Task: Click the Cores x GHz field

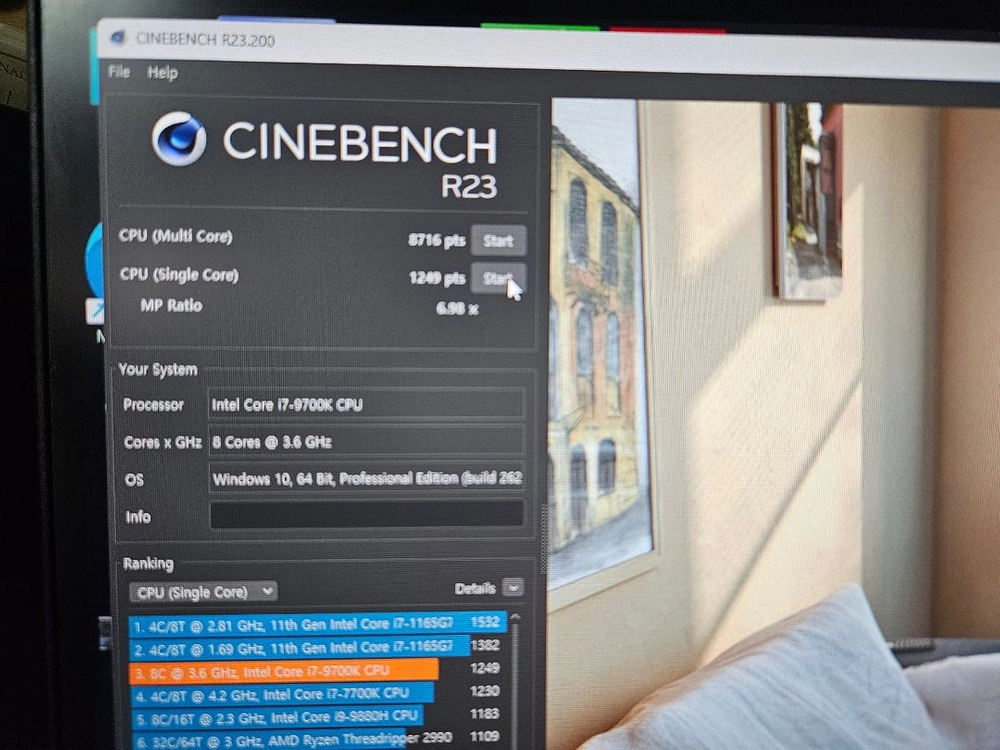Action: (367, 441)
